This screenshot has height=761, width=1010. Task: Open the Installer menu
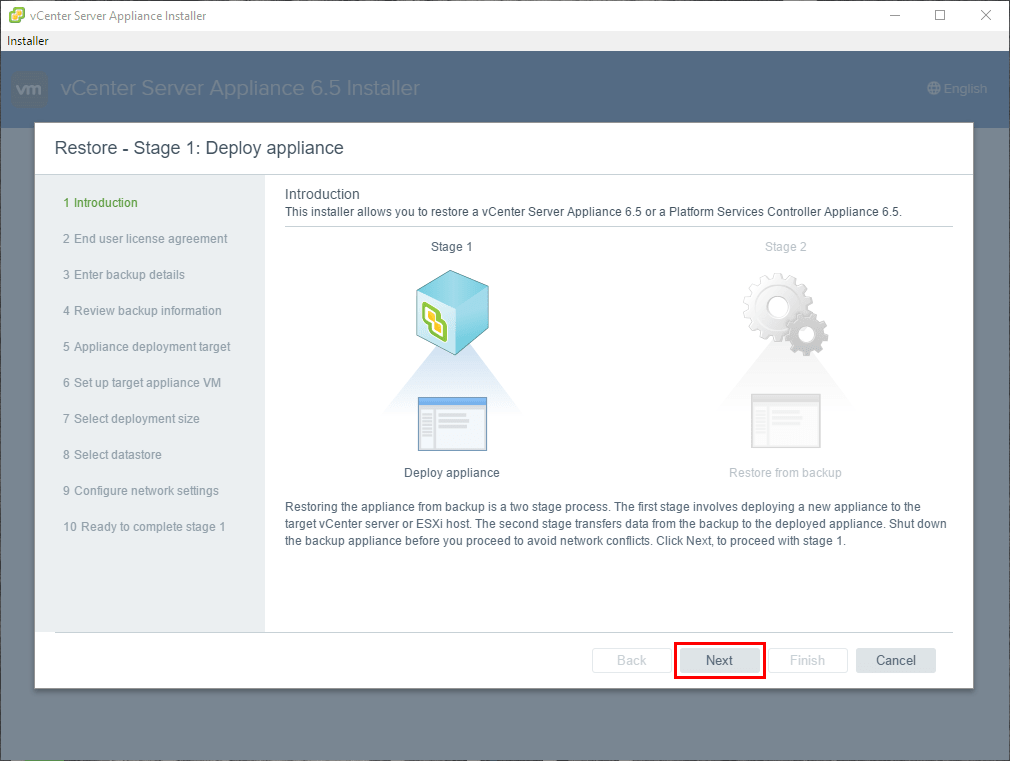click(x=28, y=41)
